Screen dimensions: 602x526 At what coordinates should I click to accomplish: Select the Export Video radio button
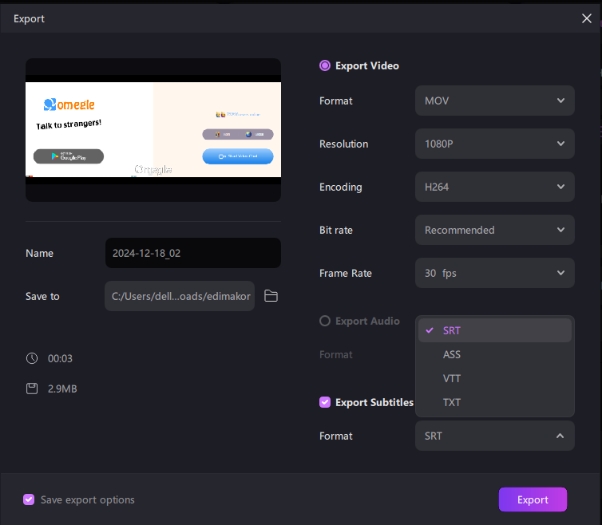(325, 66)
